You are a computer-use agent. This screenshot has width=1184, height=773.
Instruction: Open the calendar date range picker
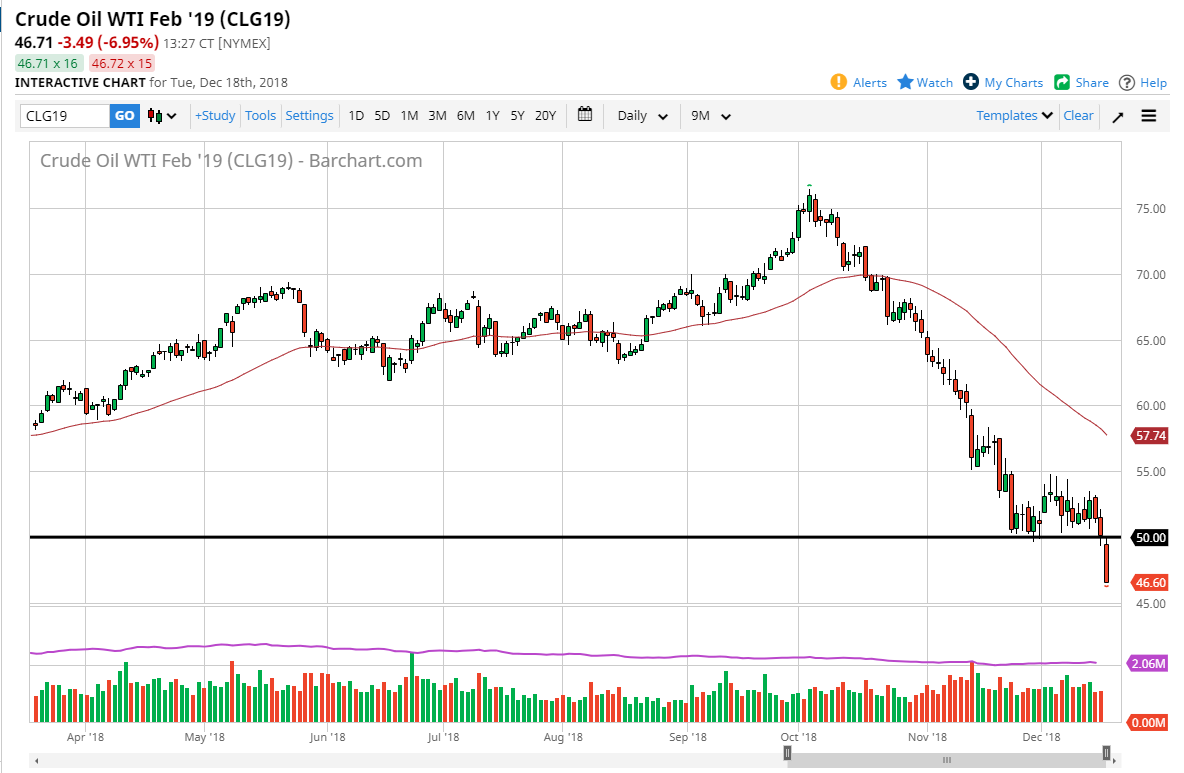[585, 115]
